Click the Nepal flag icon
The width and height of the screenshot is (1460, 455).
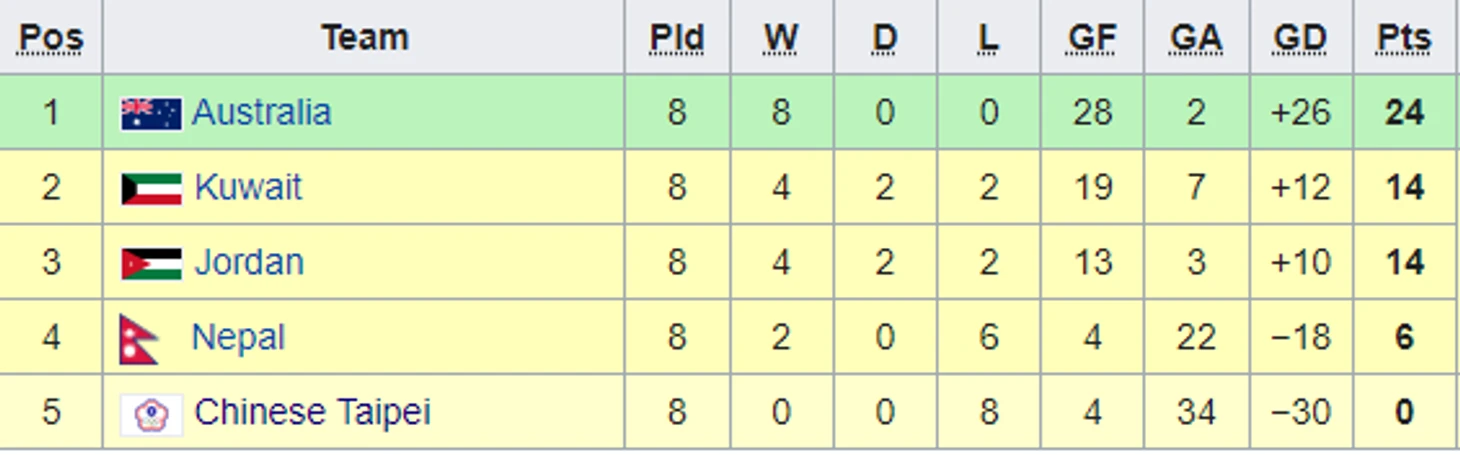pyautogui.click(x=139, y=339)
